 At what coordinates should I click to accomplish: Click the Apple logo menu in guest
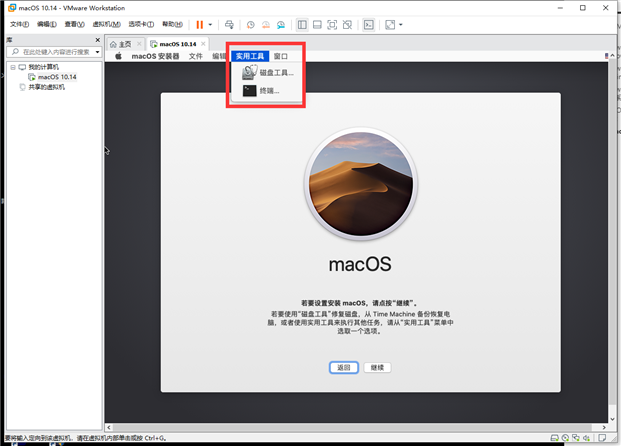pos(118,56)
